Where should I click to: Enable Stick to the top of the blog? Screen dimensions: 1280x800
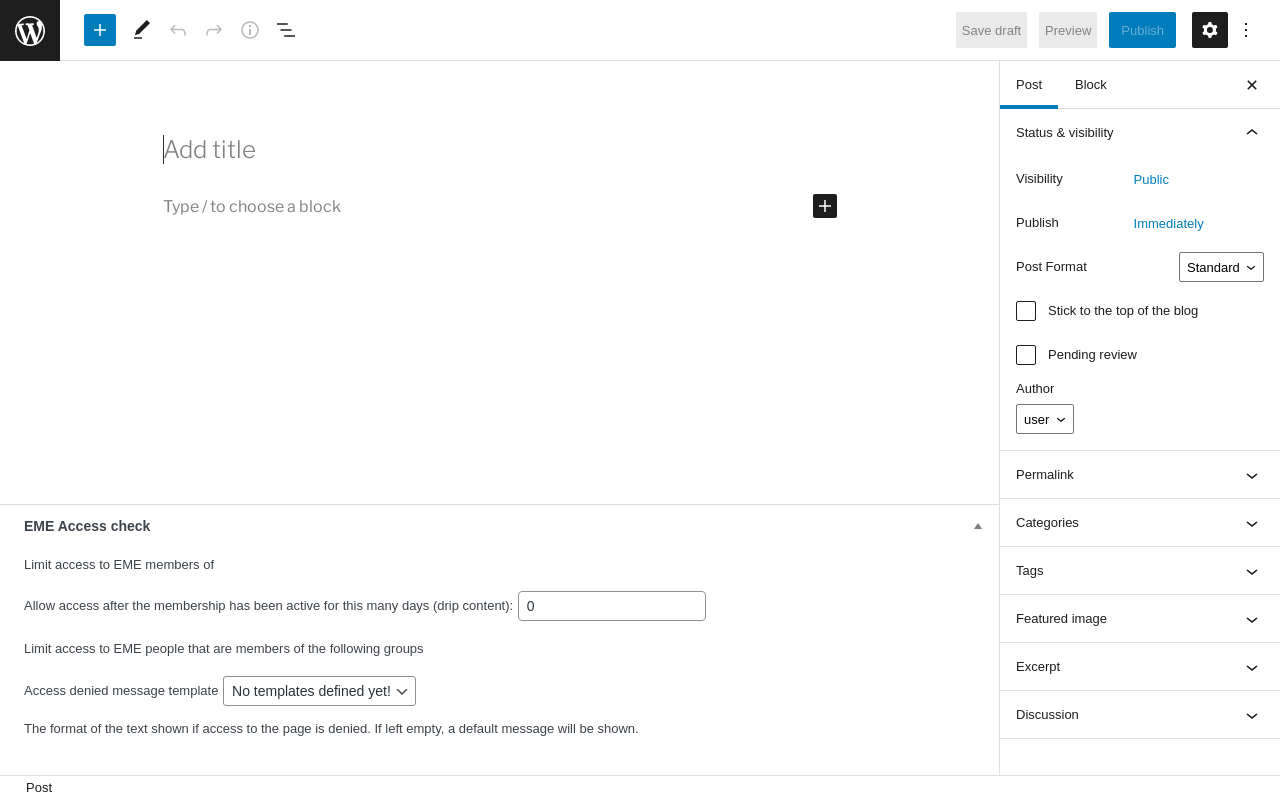tap(1026, 311)
